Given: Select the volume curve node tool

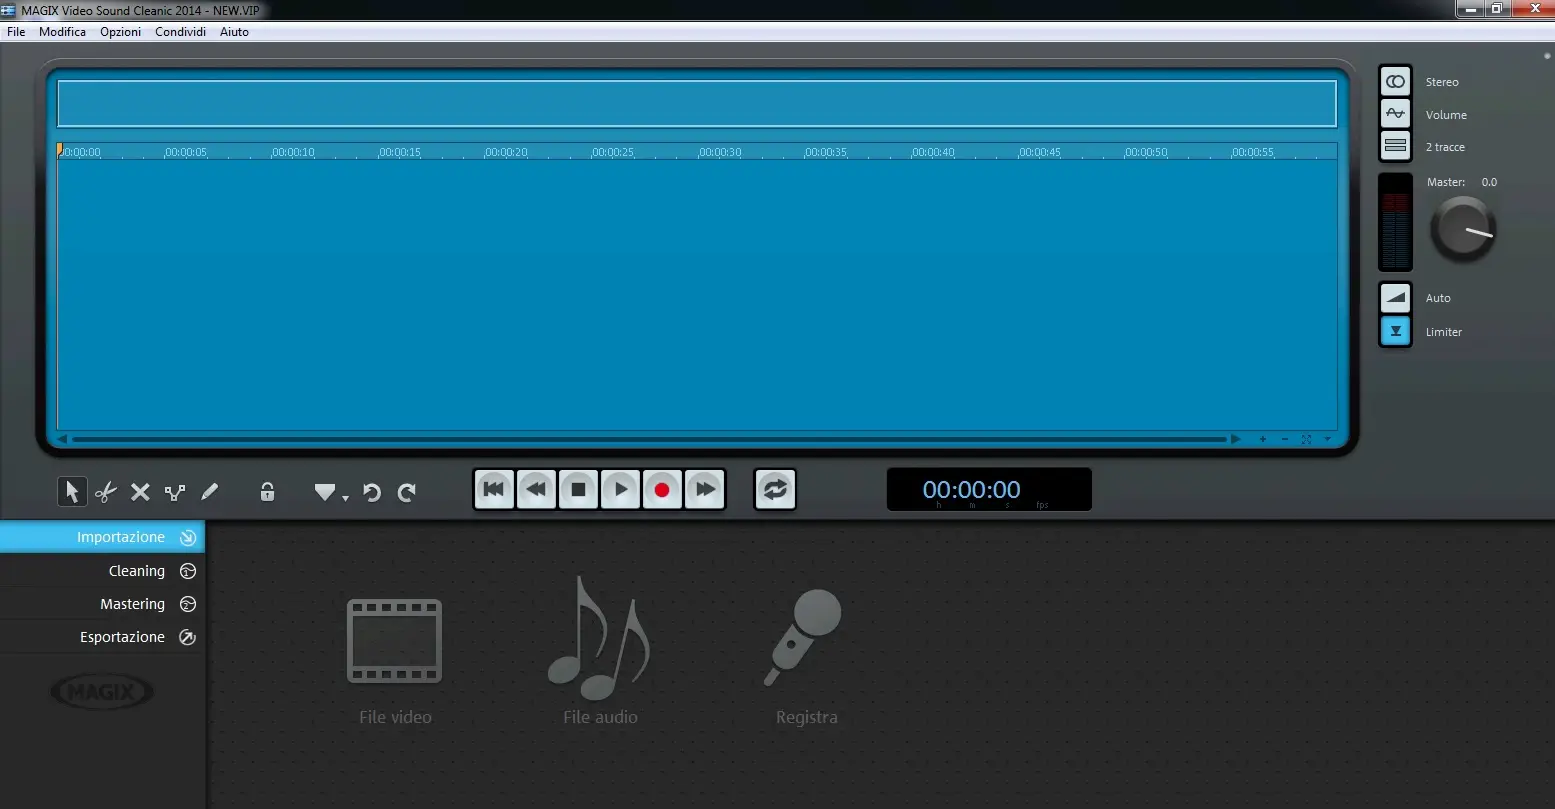Looking at the screenshot, I should coord(175,492).
